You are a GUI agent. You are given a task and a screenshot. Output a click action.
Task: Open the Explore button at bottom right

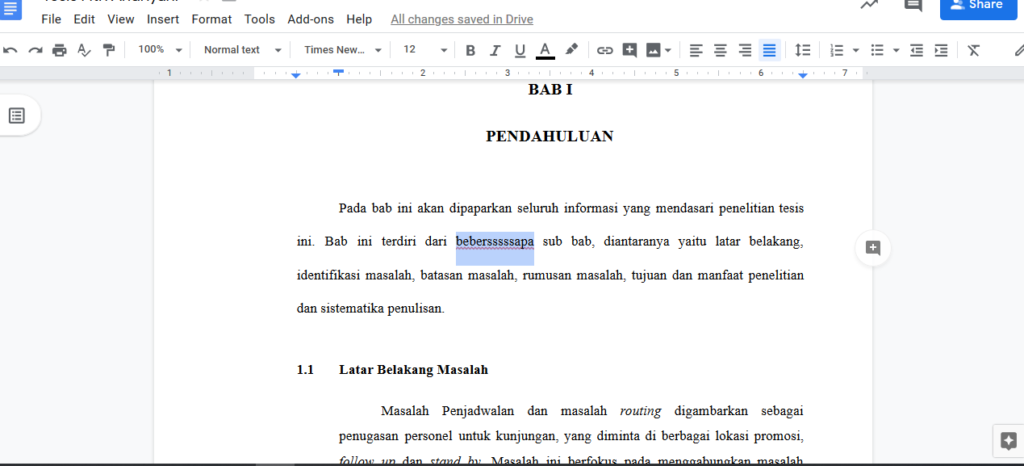[x=1008, y=441]
